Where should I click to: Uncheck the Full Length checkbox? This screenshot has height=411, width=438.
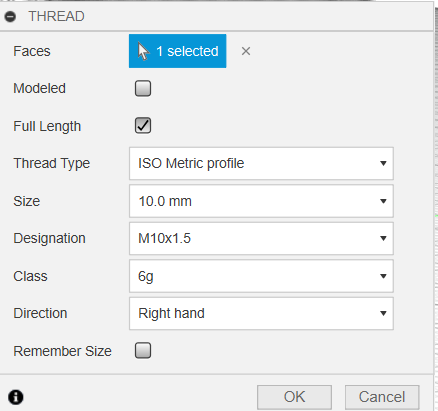click(143, 126)
